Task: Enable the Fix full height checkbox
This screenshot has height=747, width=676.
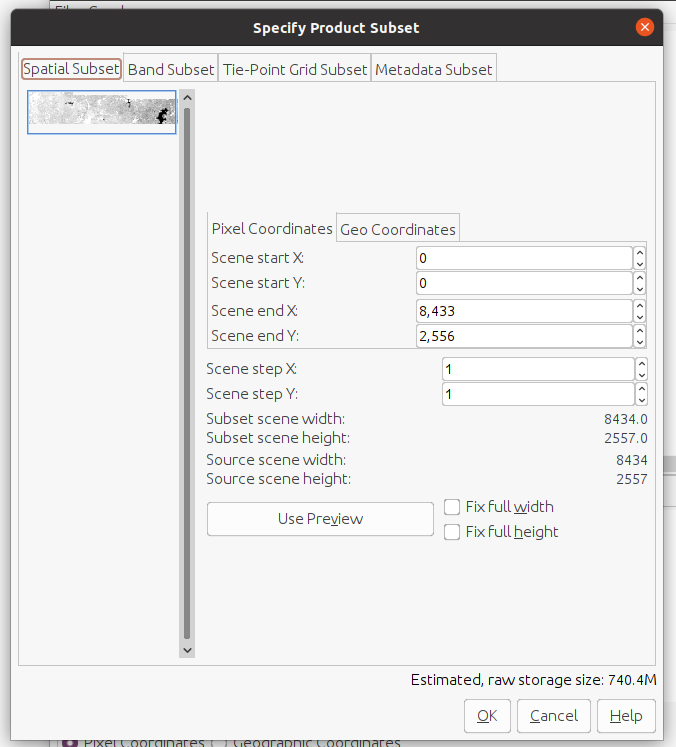Action: [452, 532]
